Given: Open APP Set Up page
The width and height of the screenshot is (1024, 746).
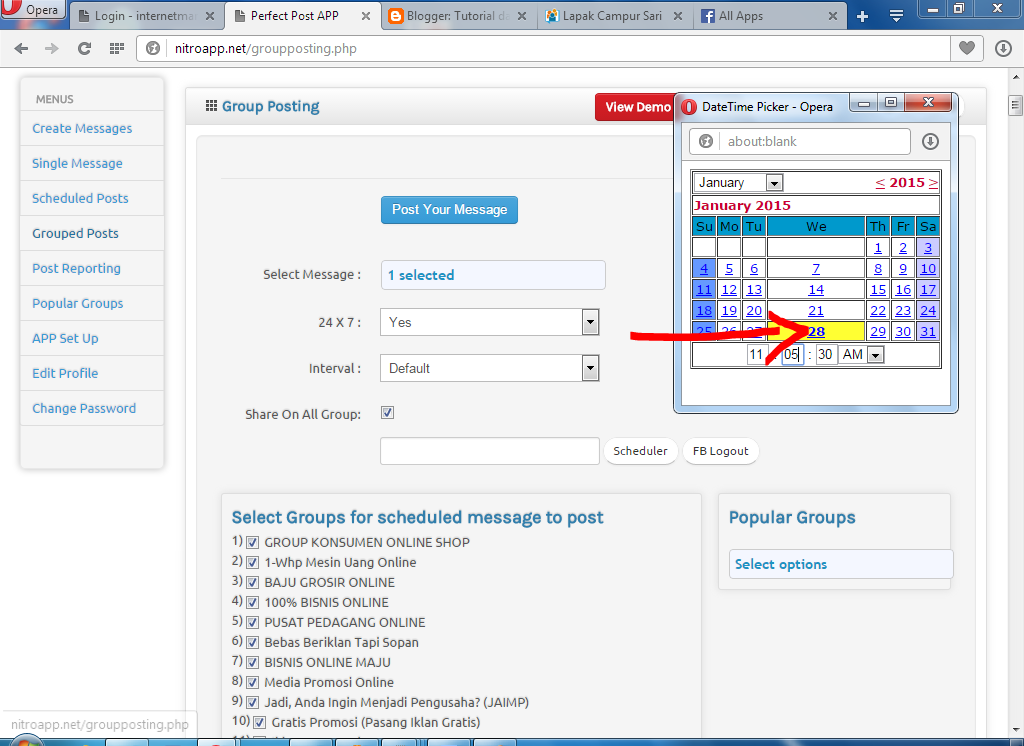Looking at the screenshot, I should pos(65,338).
